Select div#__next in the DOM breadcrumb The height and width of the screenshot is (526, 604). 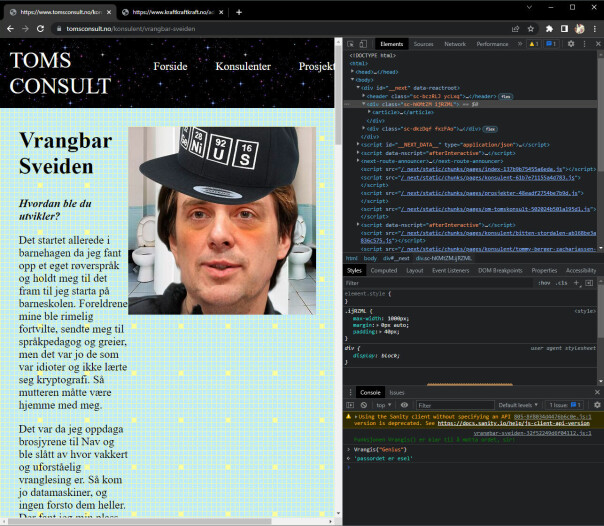pyautogui.click(x=396, y=258)
